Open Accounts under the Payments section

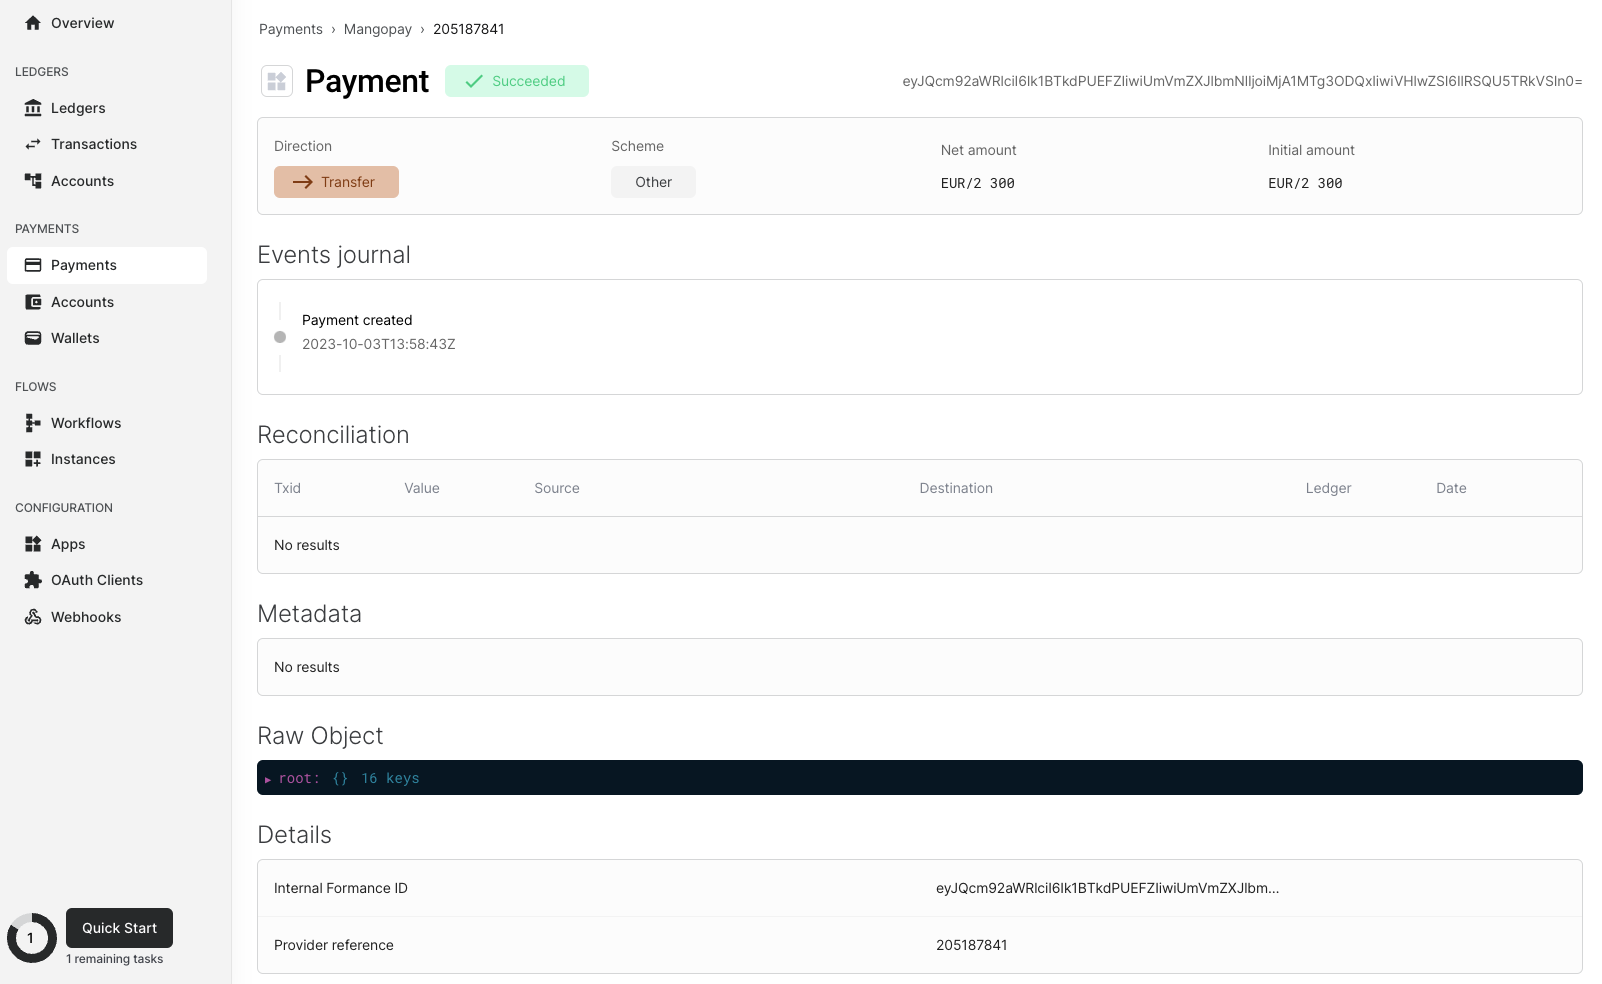82,302
